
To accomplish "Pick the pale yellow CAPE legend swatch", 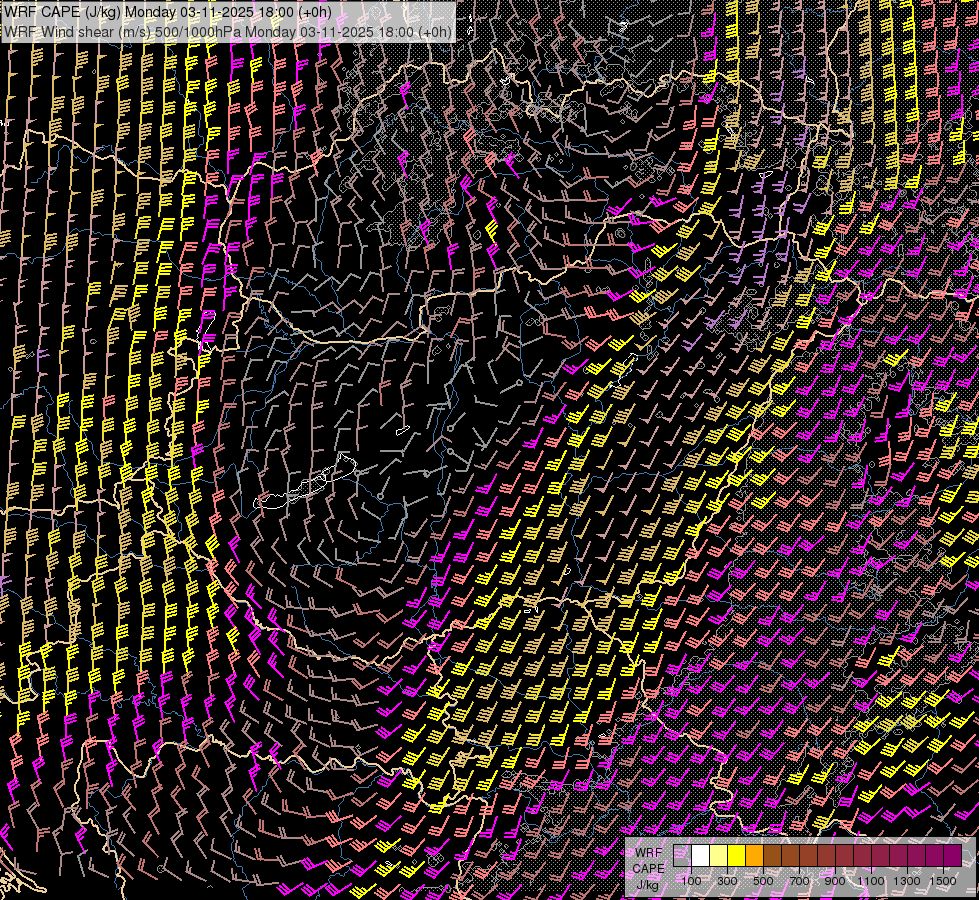I will (x=719, y=856).
